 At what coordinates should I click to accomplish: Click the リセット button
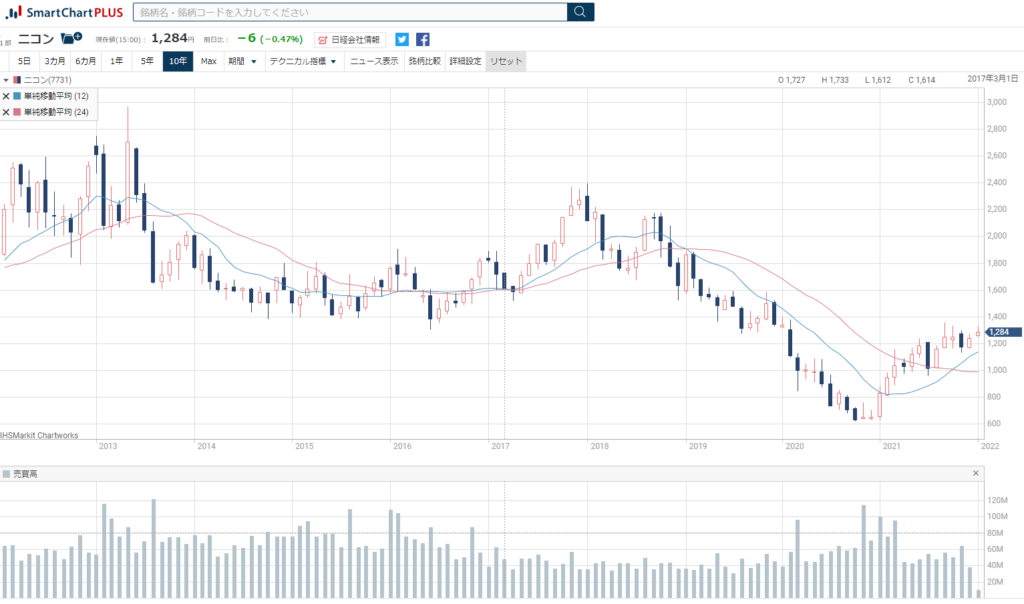(506, 61)
